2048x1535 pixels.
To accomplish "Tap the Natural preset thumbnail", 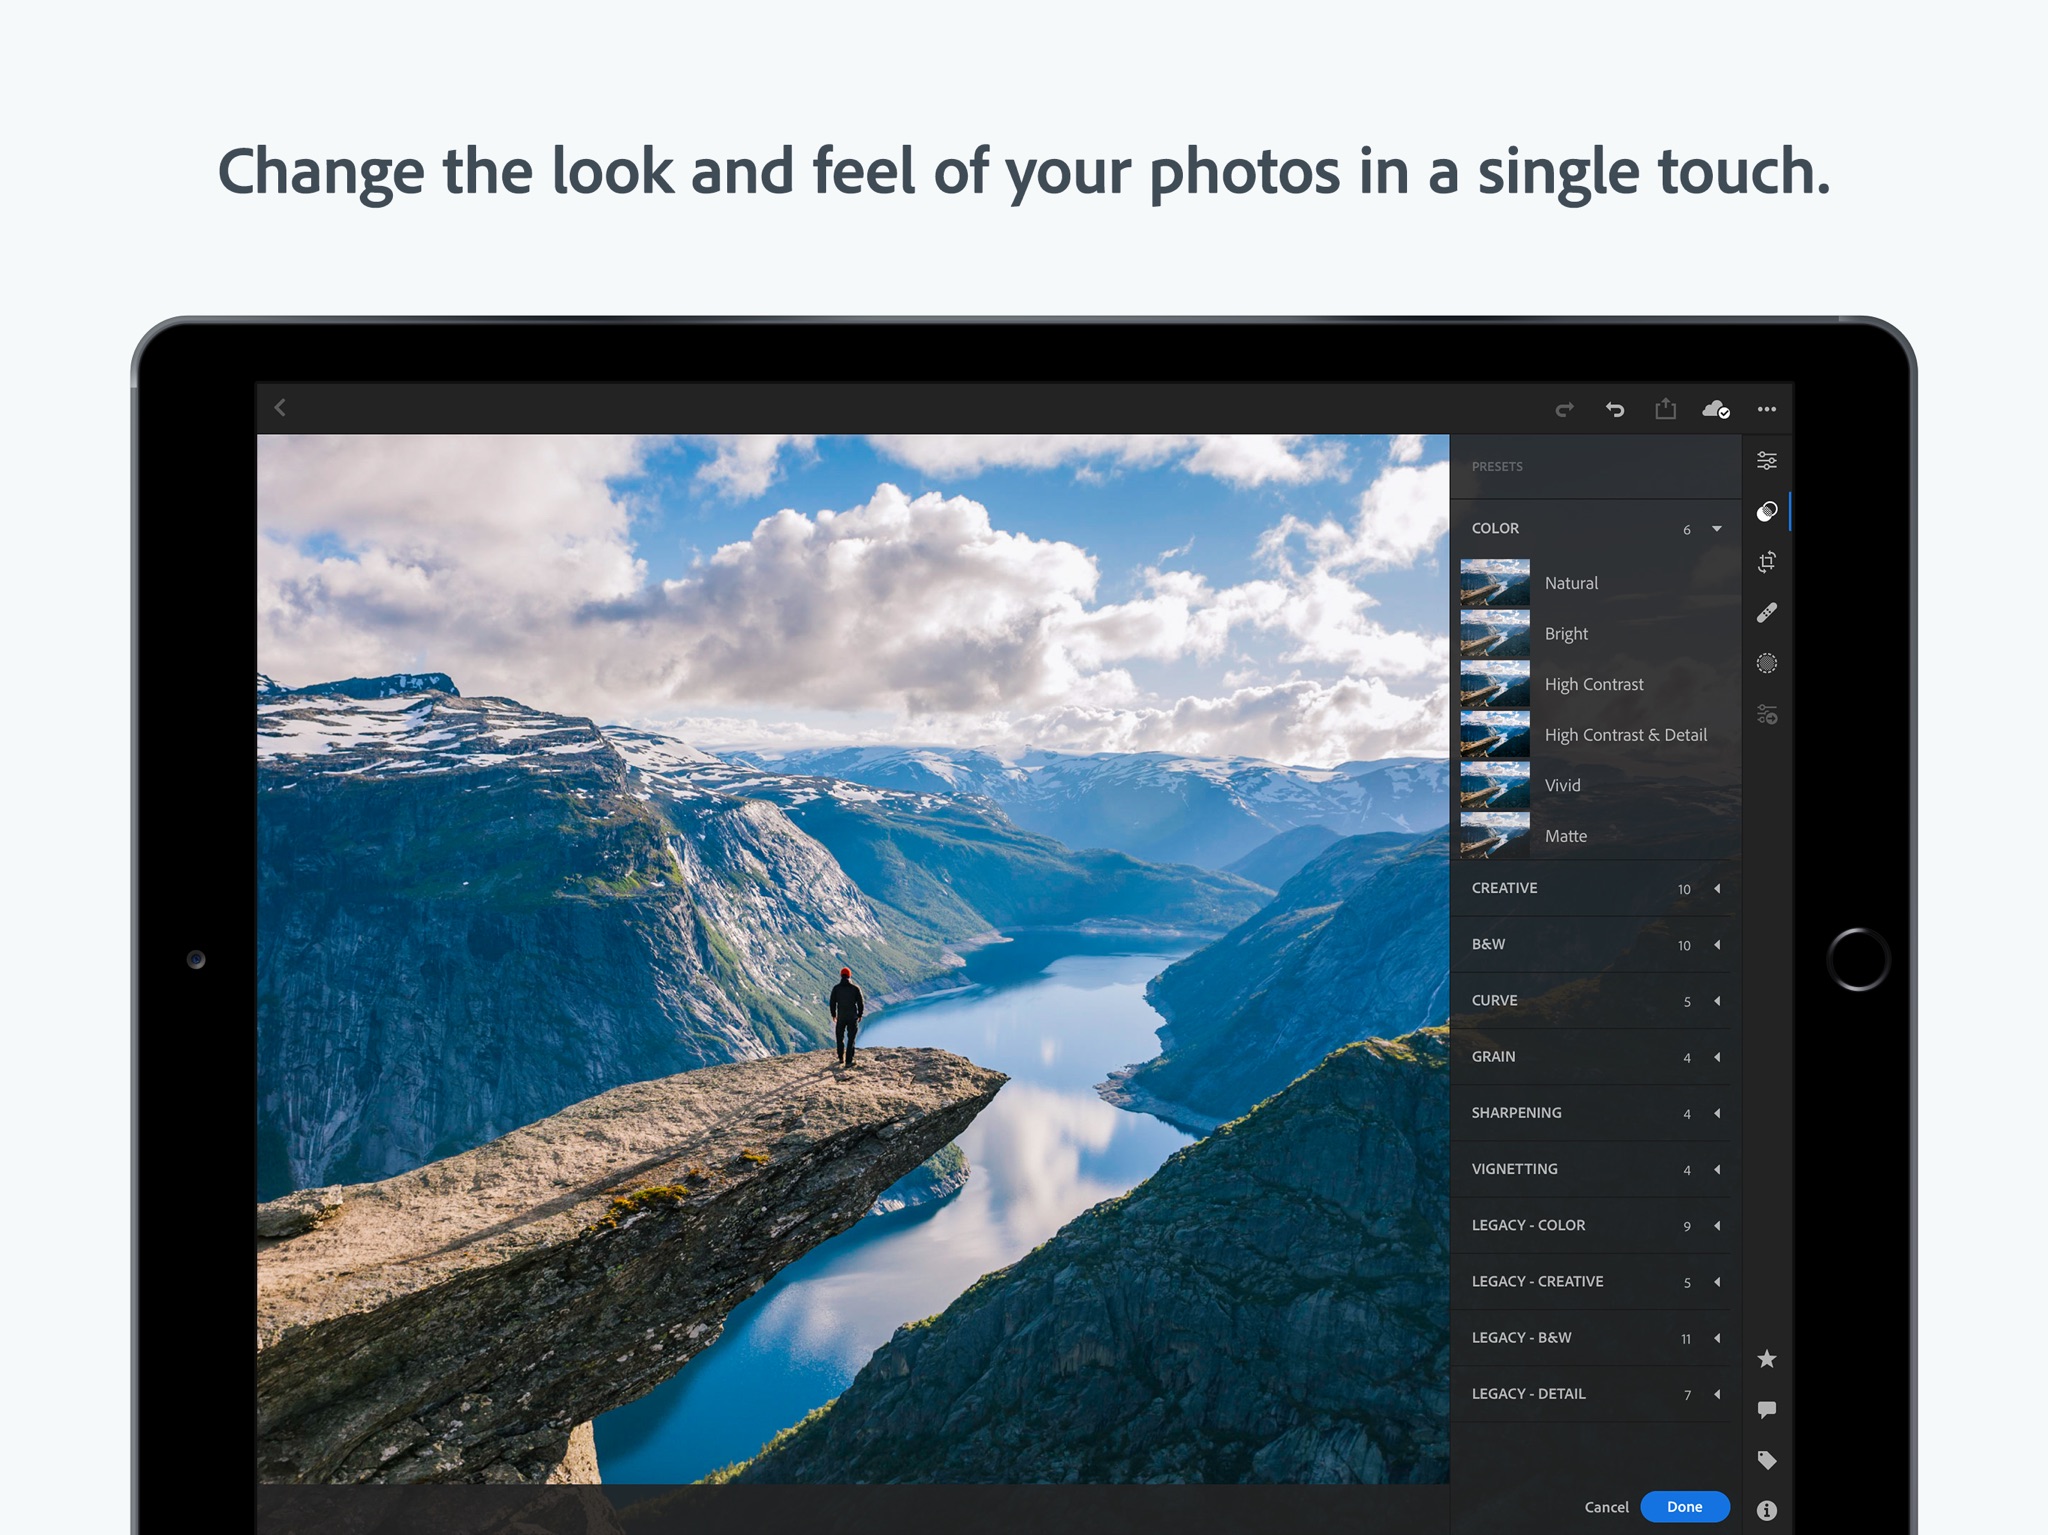I will point(1495,583).
